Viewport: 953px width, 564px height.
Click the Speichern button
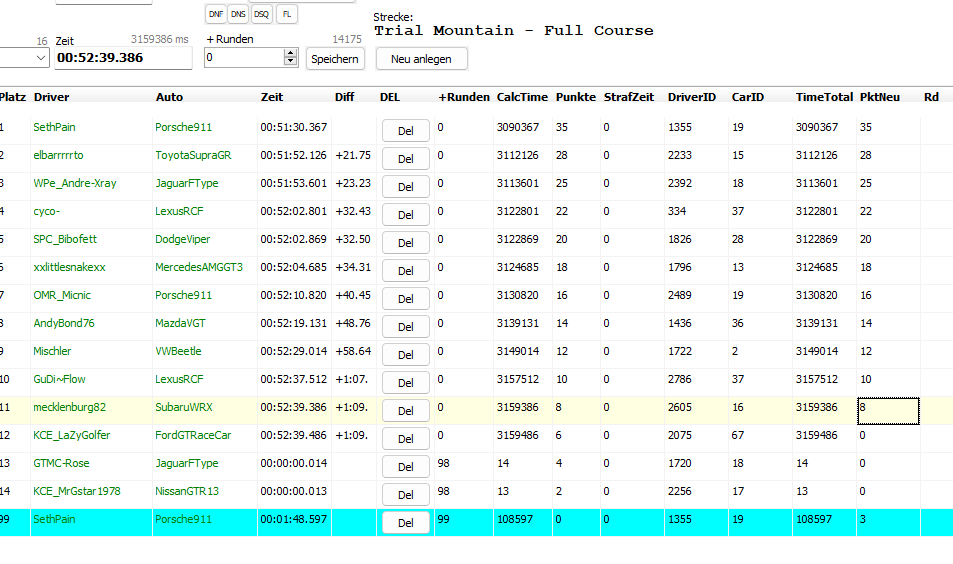tap(335, 59)
